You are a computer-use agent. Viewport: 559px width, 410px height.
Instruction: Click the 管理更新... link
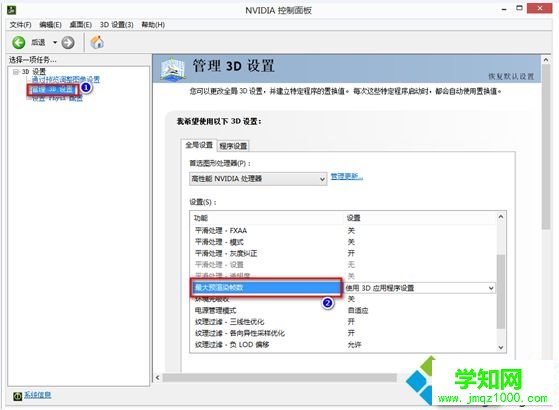point(347,176)
